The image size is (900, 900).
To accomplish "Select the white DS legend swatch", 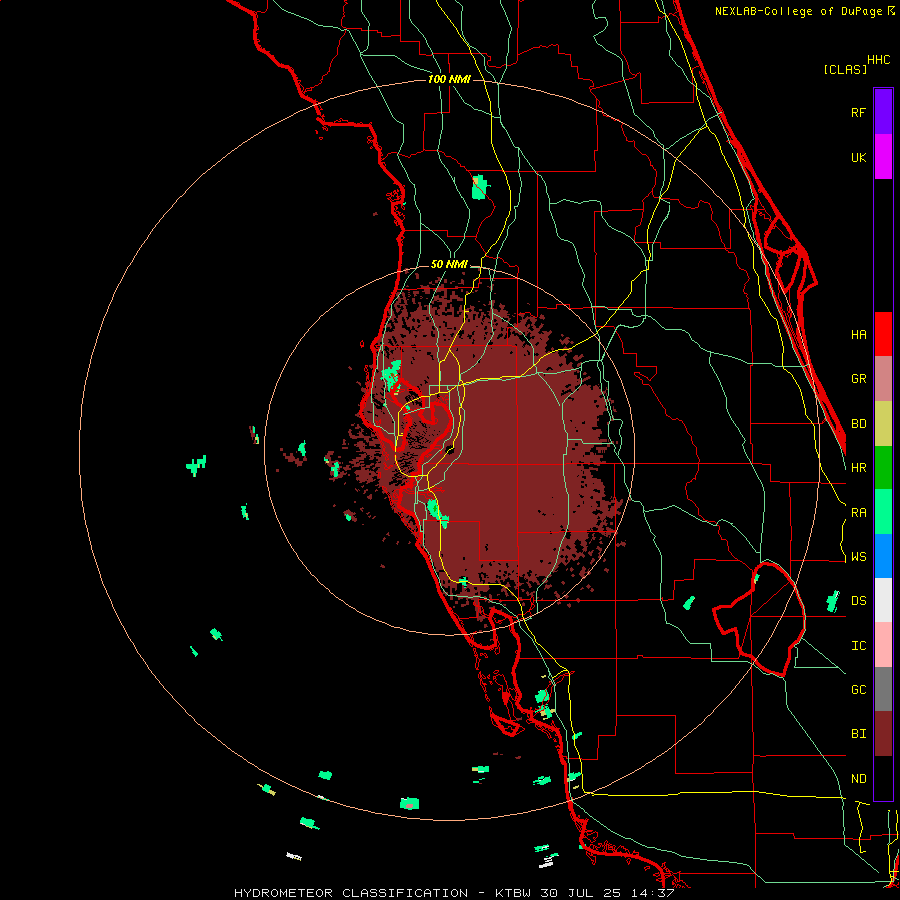I will (883, 600).
